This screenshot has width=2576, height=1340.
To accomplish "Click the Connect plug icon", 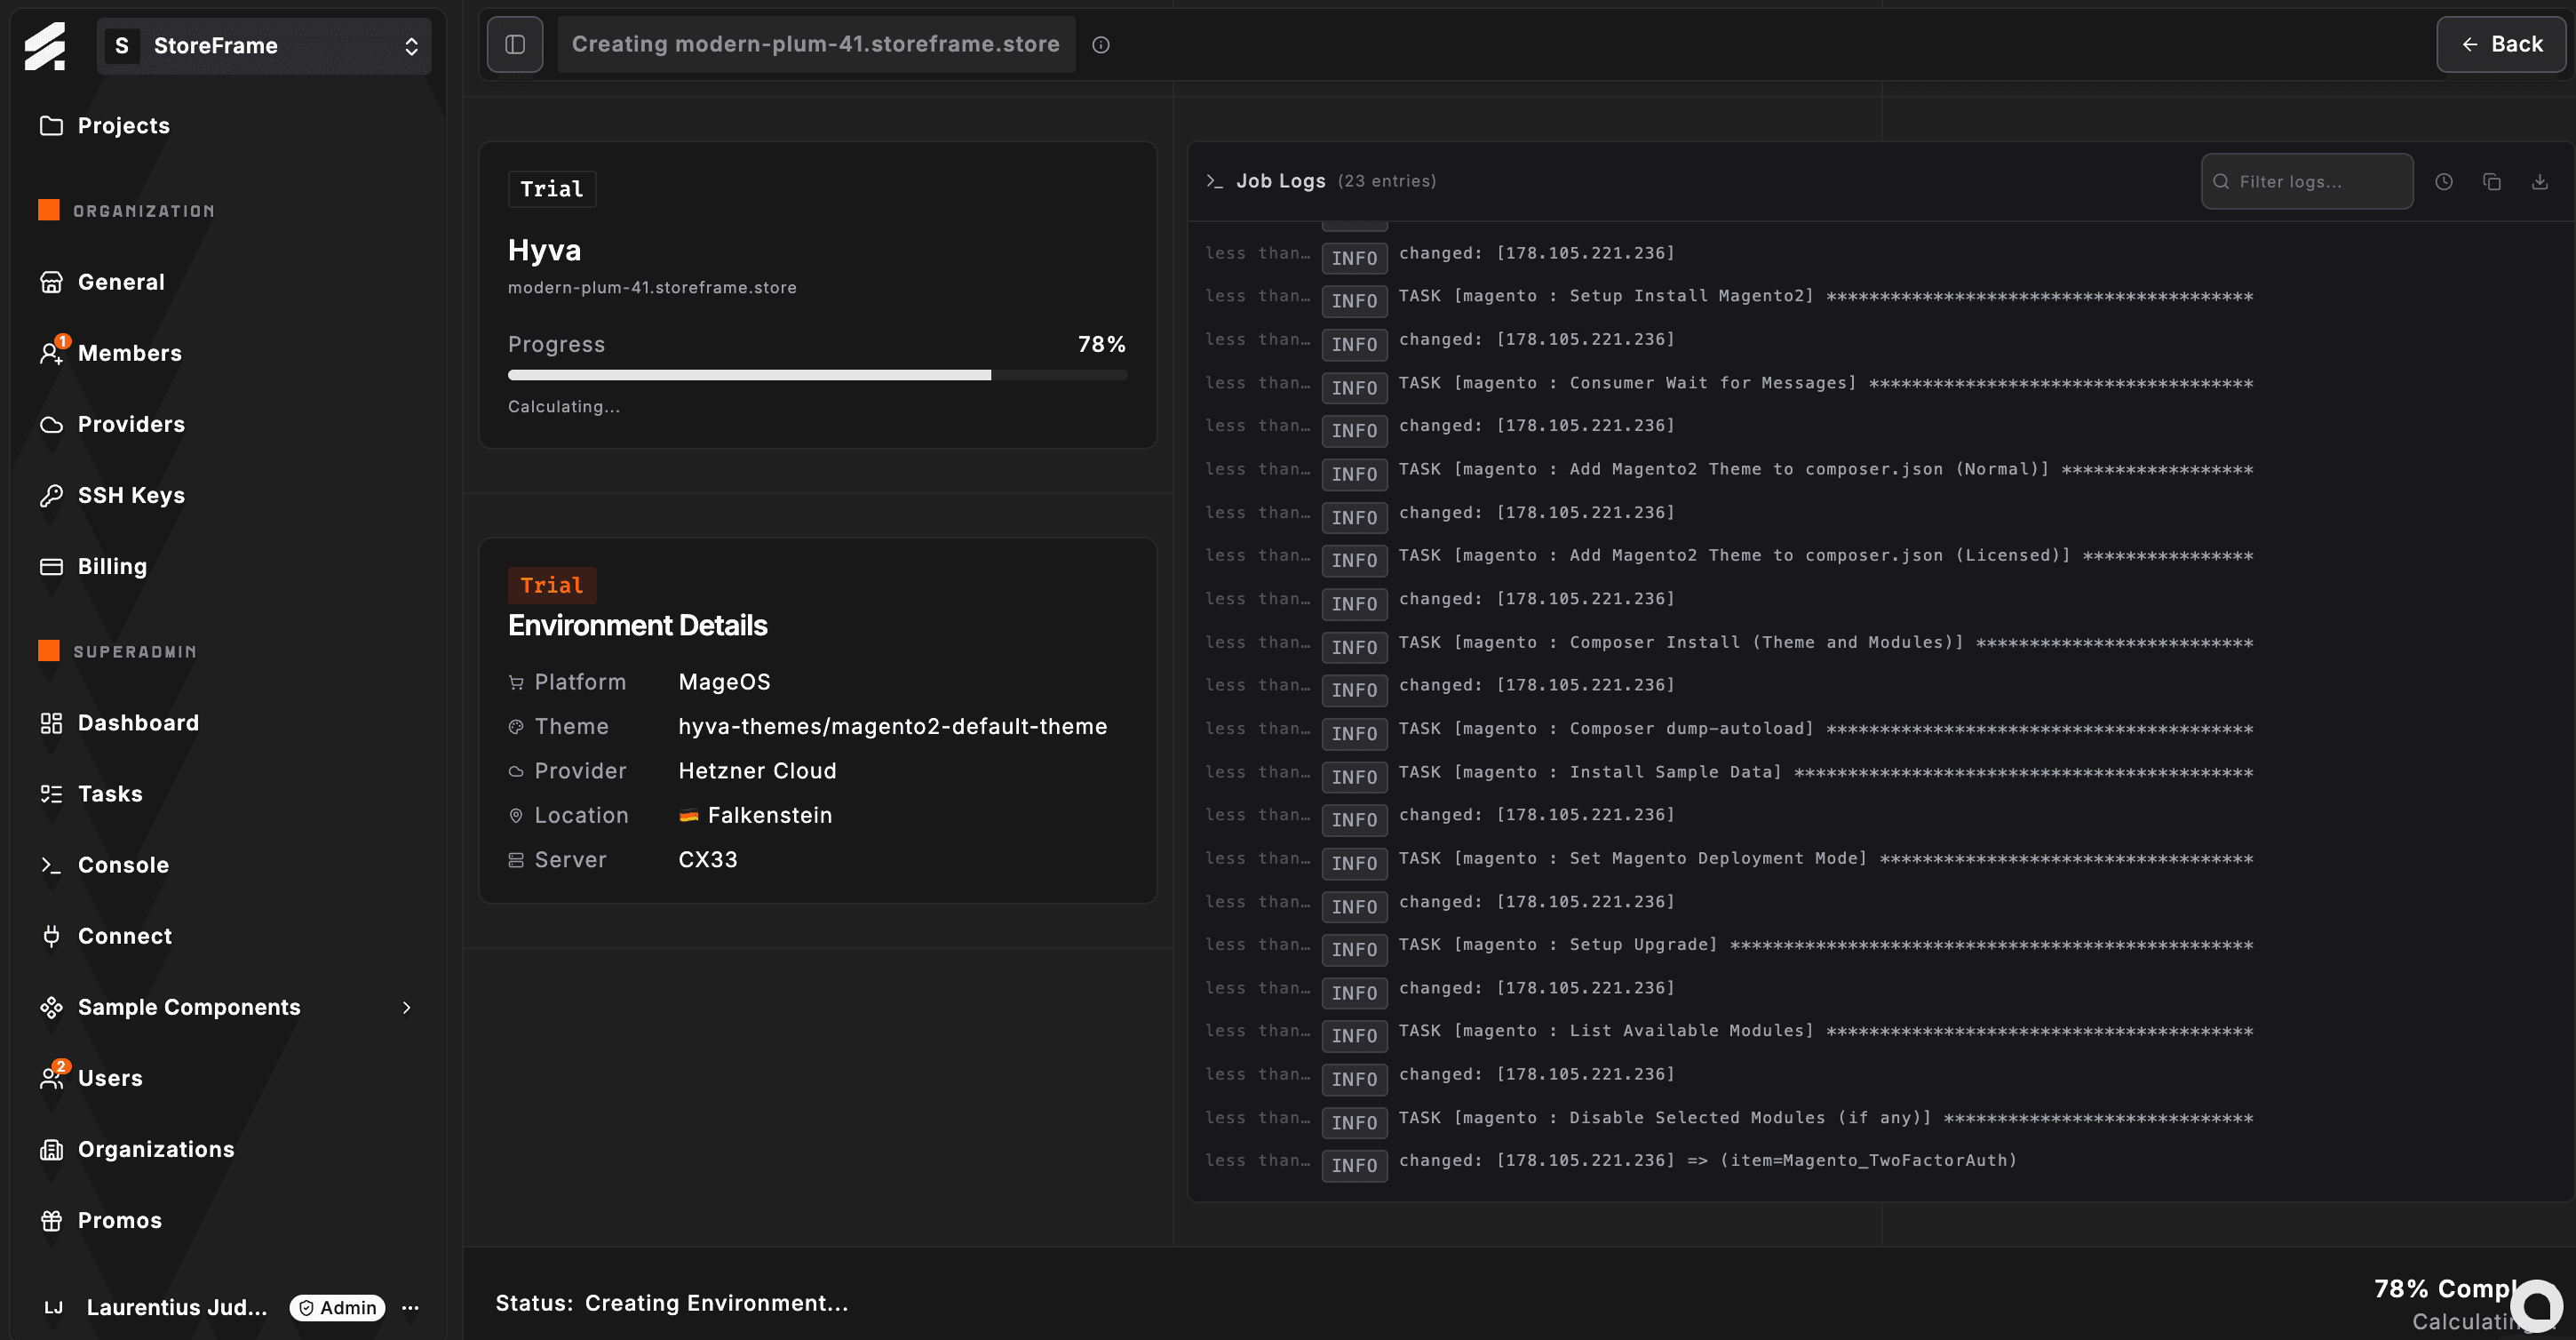I will (x=51, y=936).
